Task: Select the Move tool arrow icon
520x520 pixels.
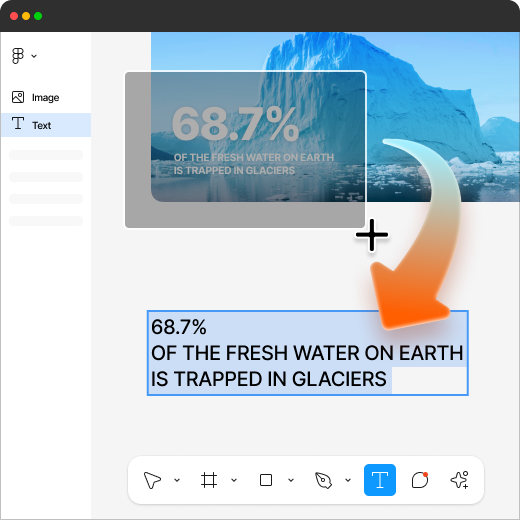Action: (152, 480)
